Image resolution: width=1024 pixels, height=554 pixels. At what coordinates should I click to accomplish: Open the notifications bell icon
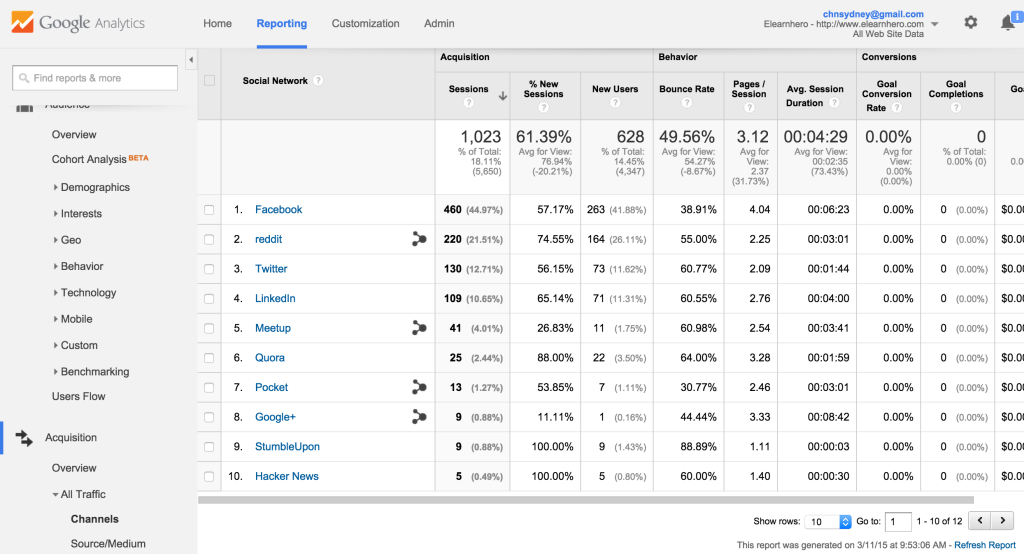(x=1008, y=23)
